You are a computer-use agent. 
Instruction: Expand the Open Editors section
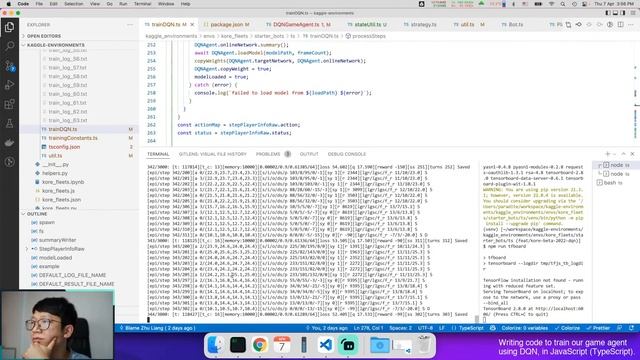pyautogui.click(x=44, y=36)
